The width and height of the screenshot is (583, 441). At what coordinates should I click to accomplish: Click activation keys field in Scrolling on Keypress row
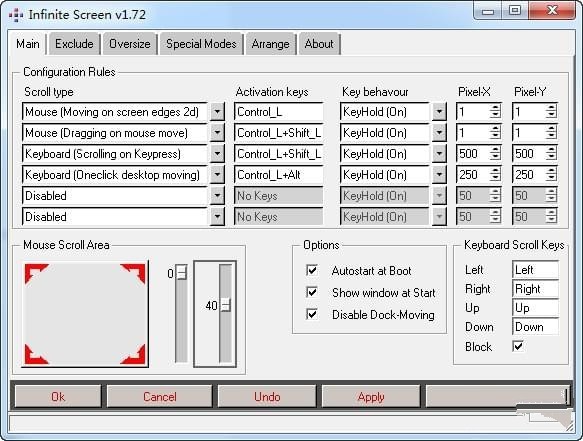click(x=278, y=154)
